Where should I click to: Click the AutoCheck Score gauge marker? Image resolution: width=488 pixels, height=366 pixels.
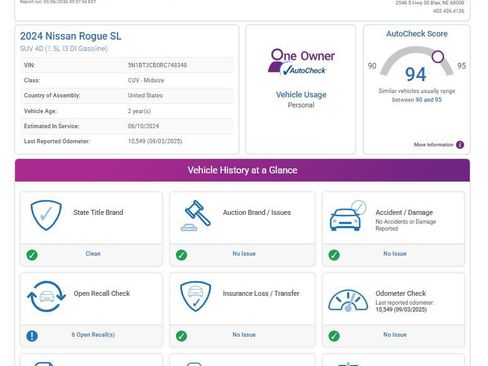438,57
